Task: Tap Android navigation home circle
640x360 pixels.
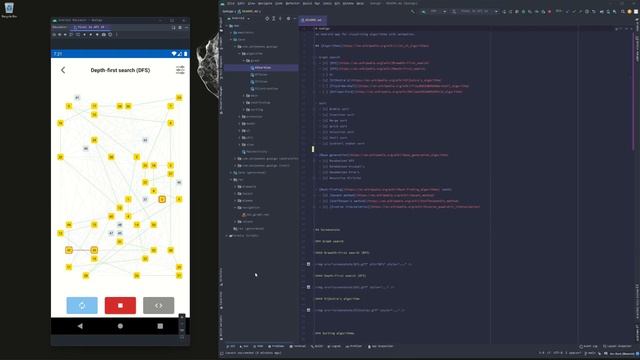Action: [120, 326]
